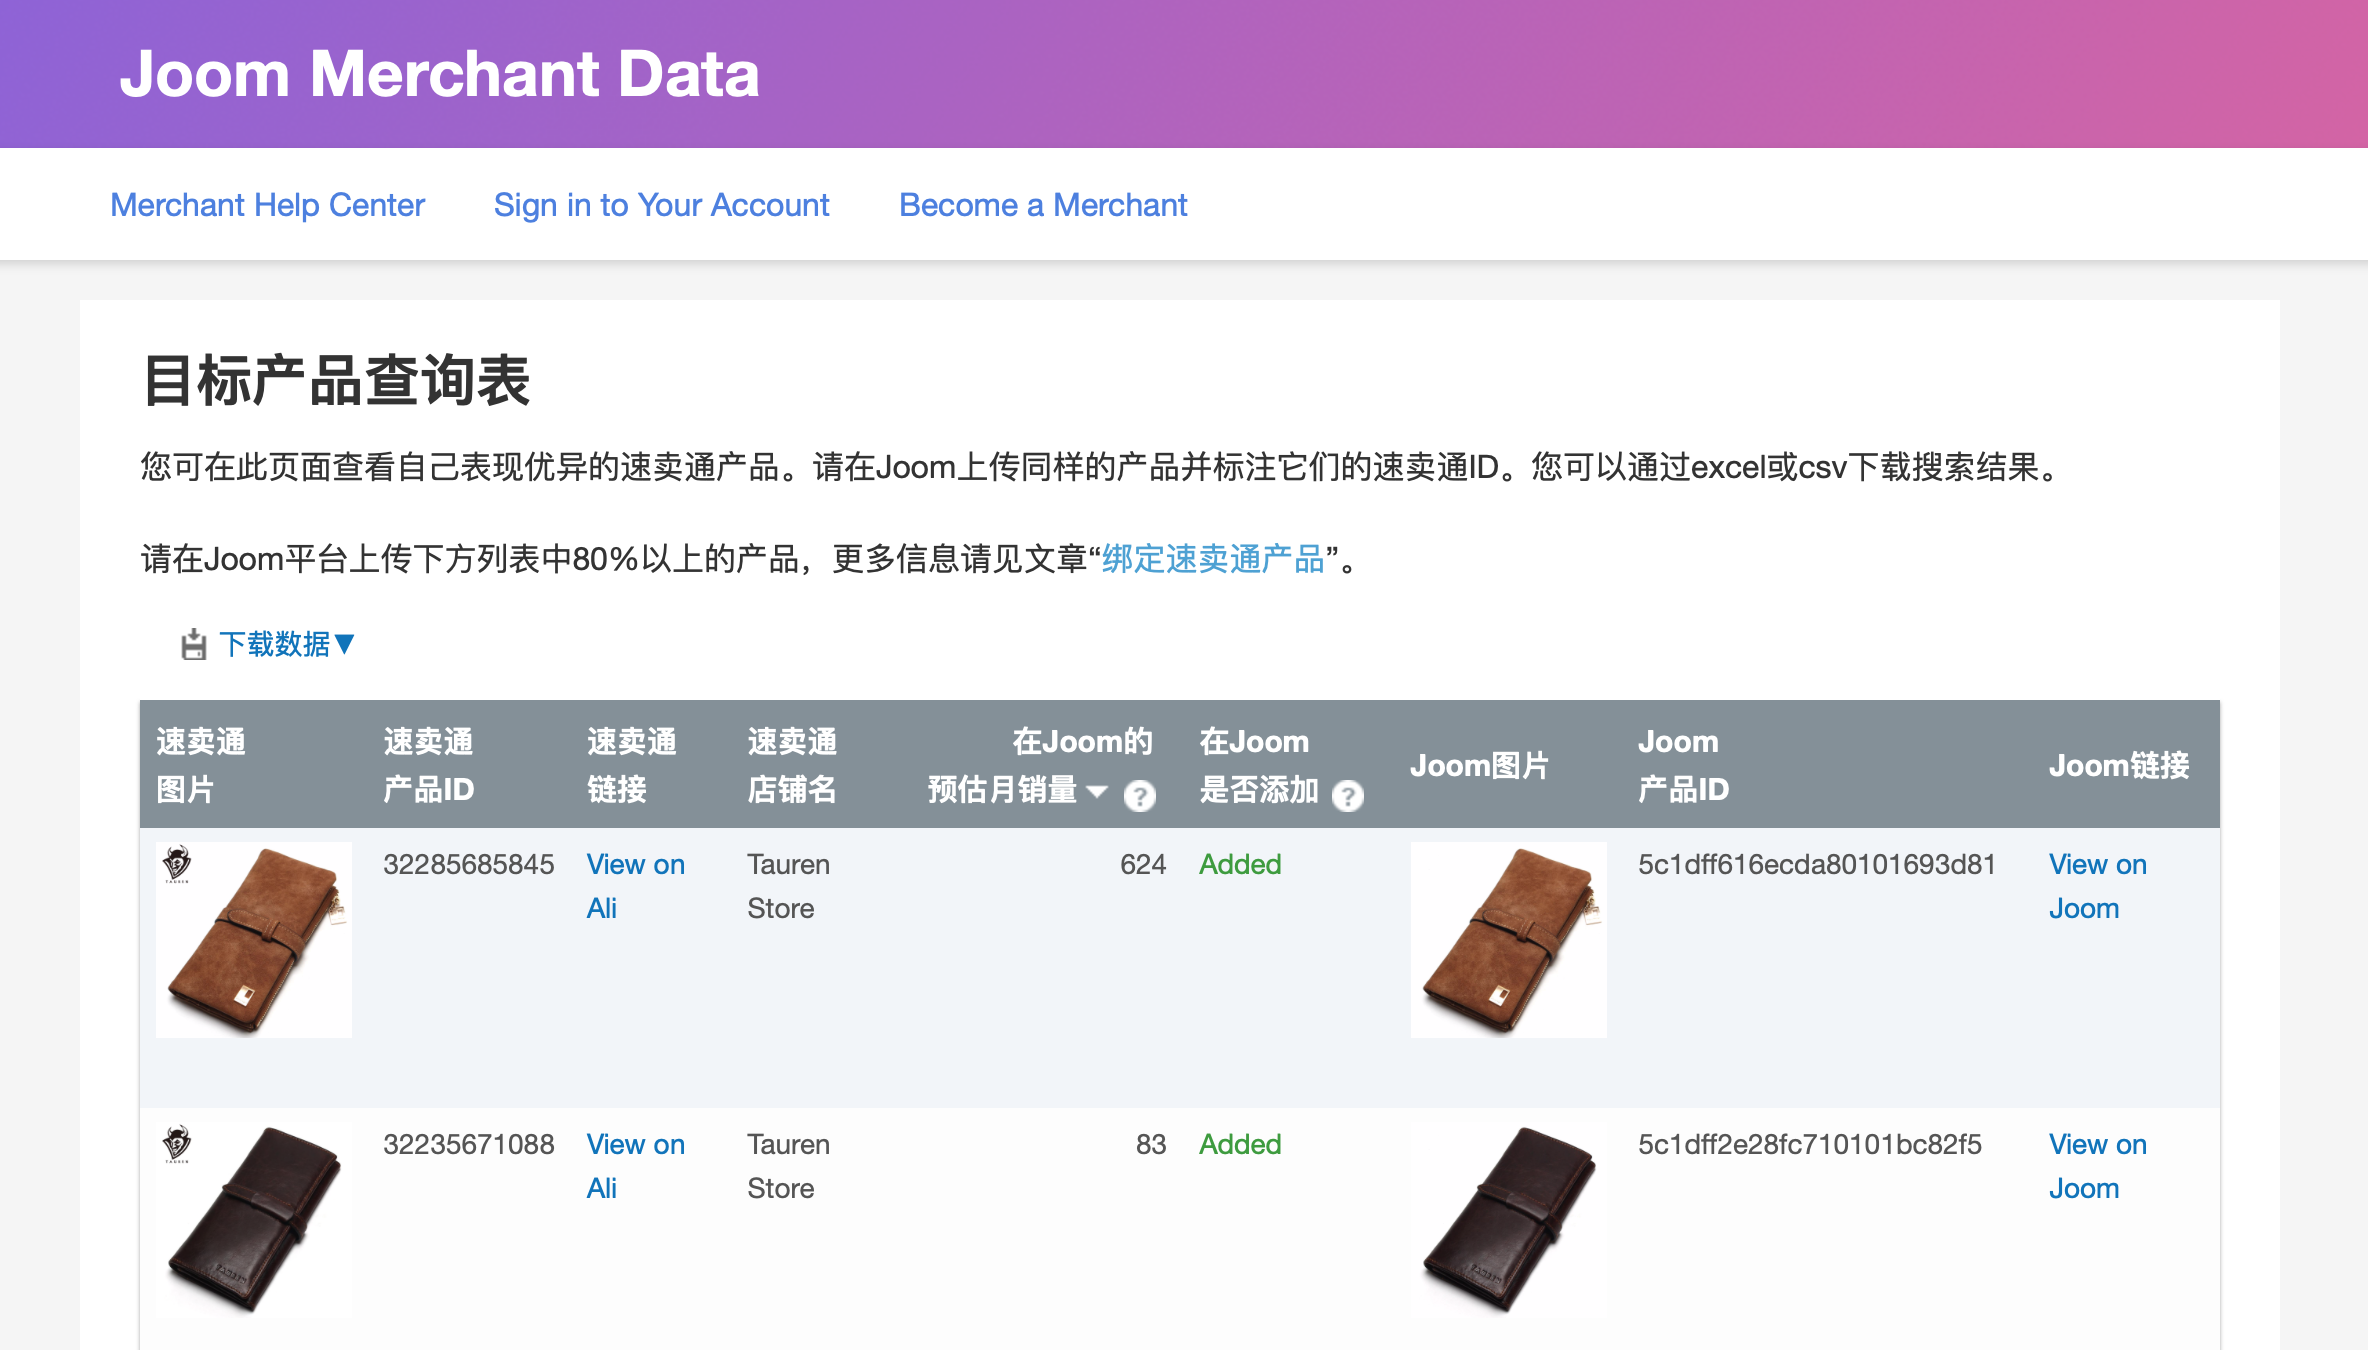
Task: Click the brown wallet Joom image
Action: point(1508,940)
